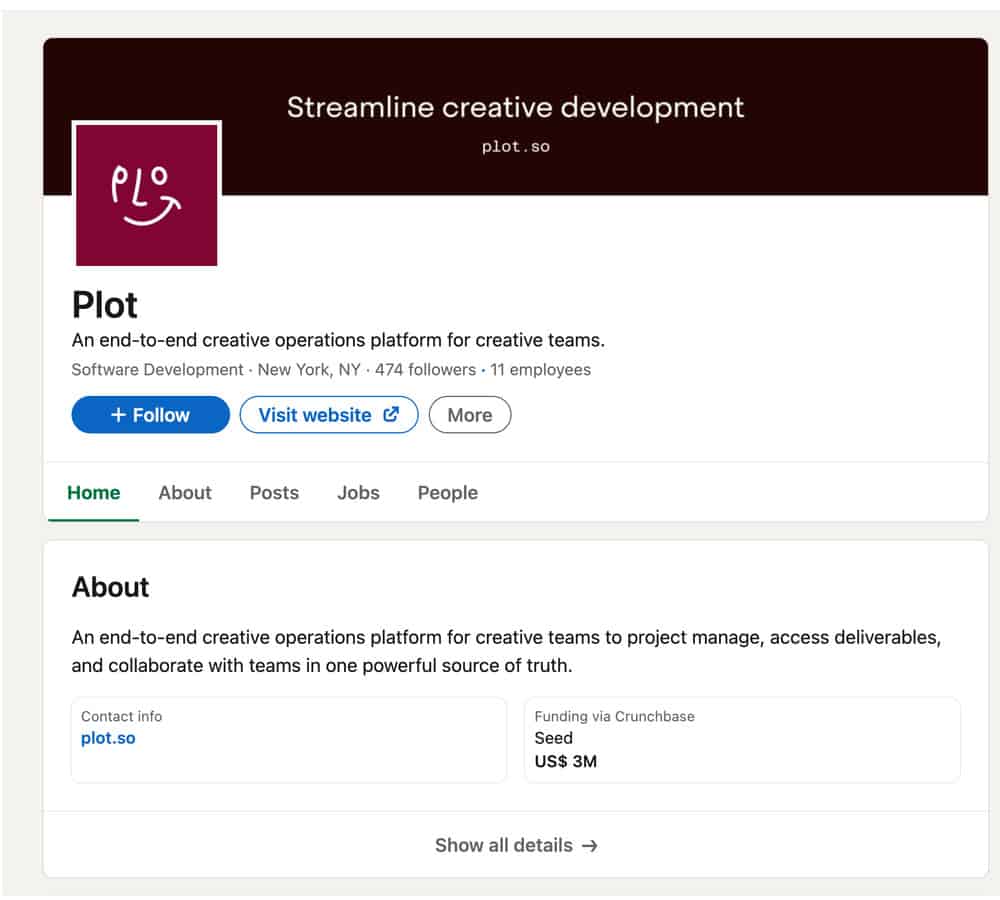Click the Plot company name heading

click(x=105, y=305)
